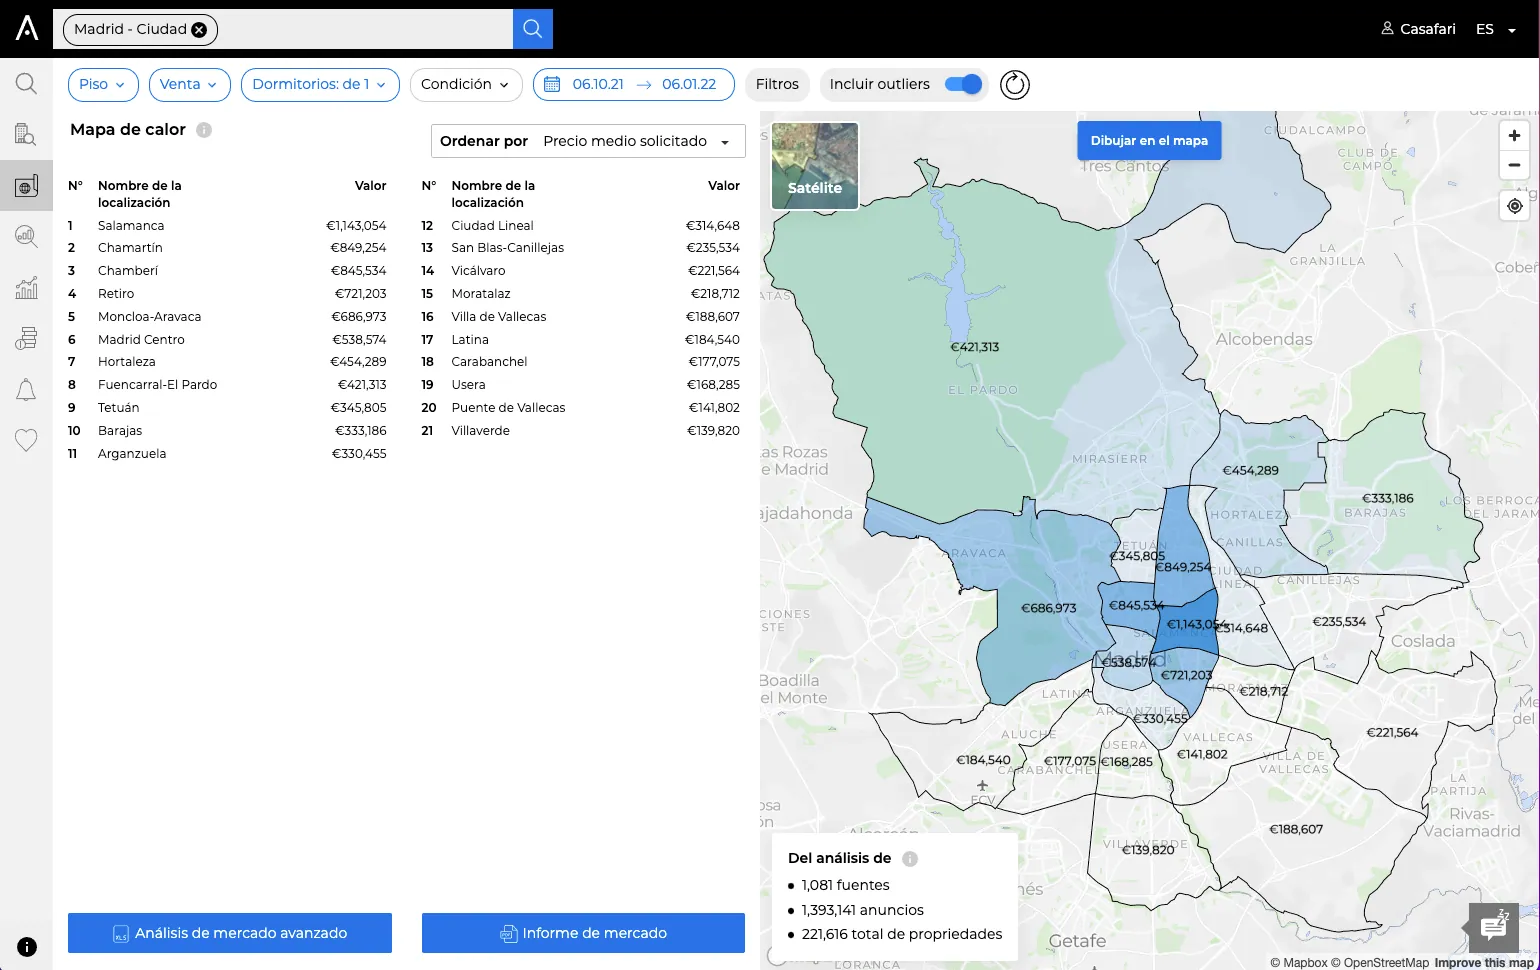1540x970 pixels.
Task: Open the market analytics magnifier sidebar icon
Action: (x=26, y=236)
